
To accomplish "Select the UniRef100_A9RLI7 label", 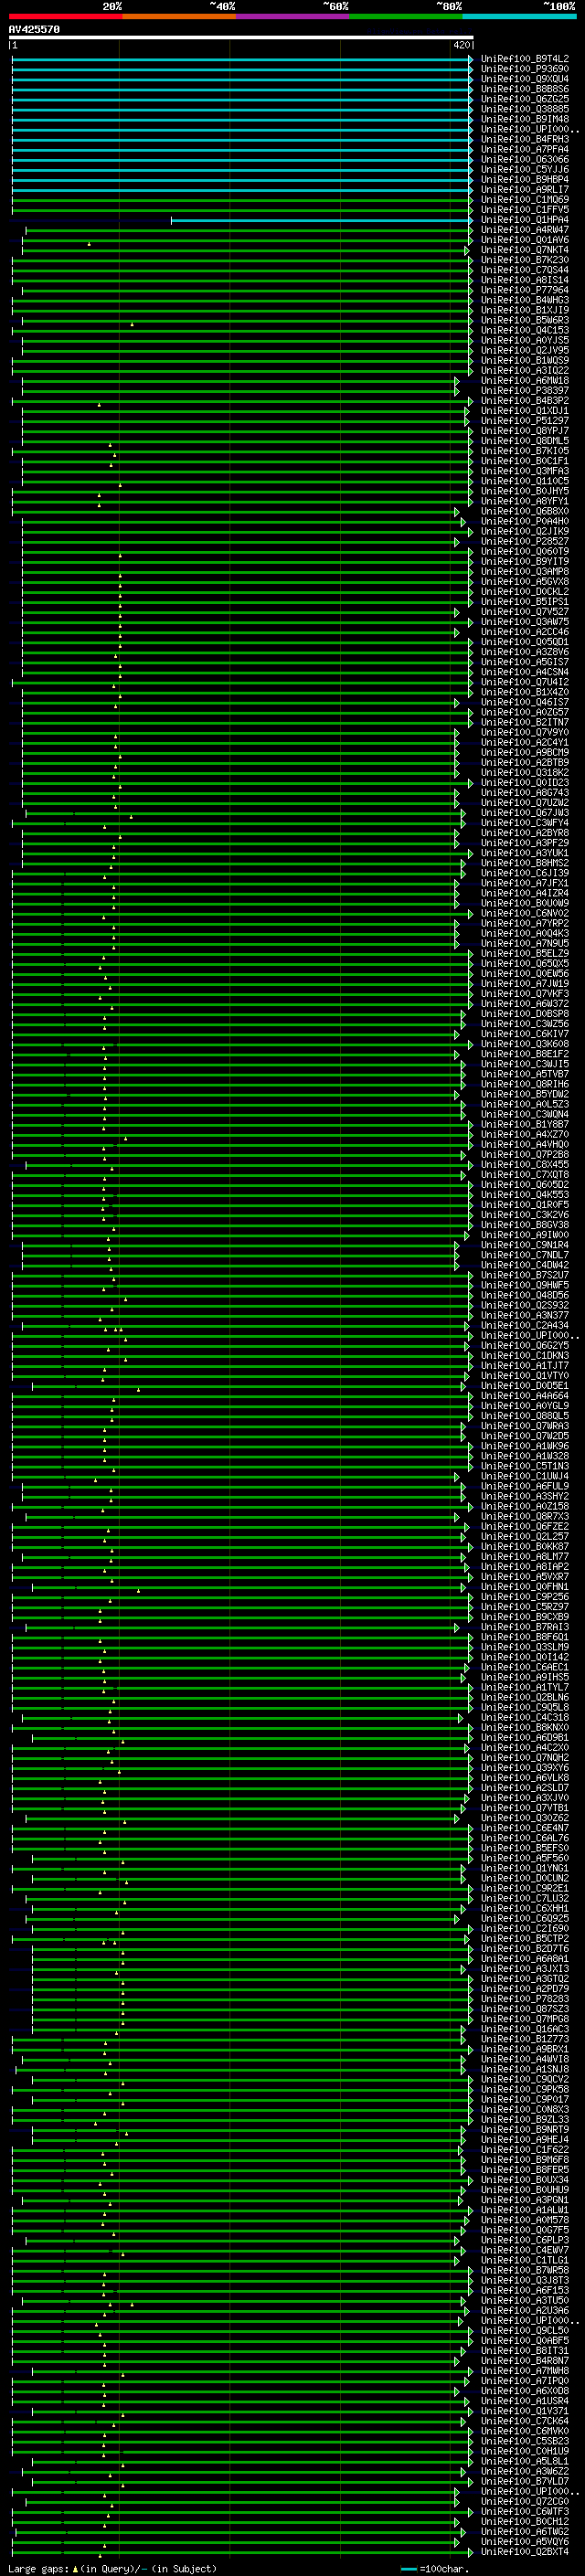I will (x=525, y=189).
